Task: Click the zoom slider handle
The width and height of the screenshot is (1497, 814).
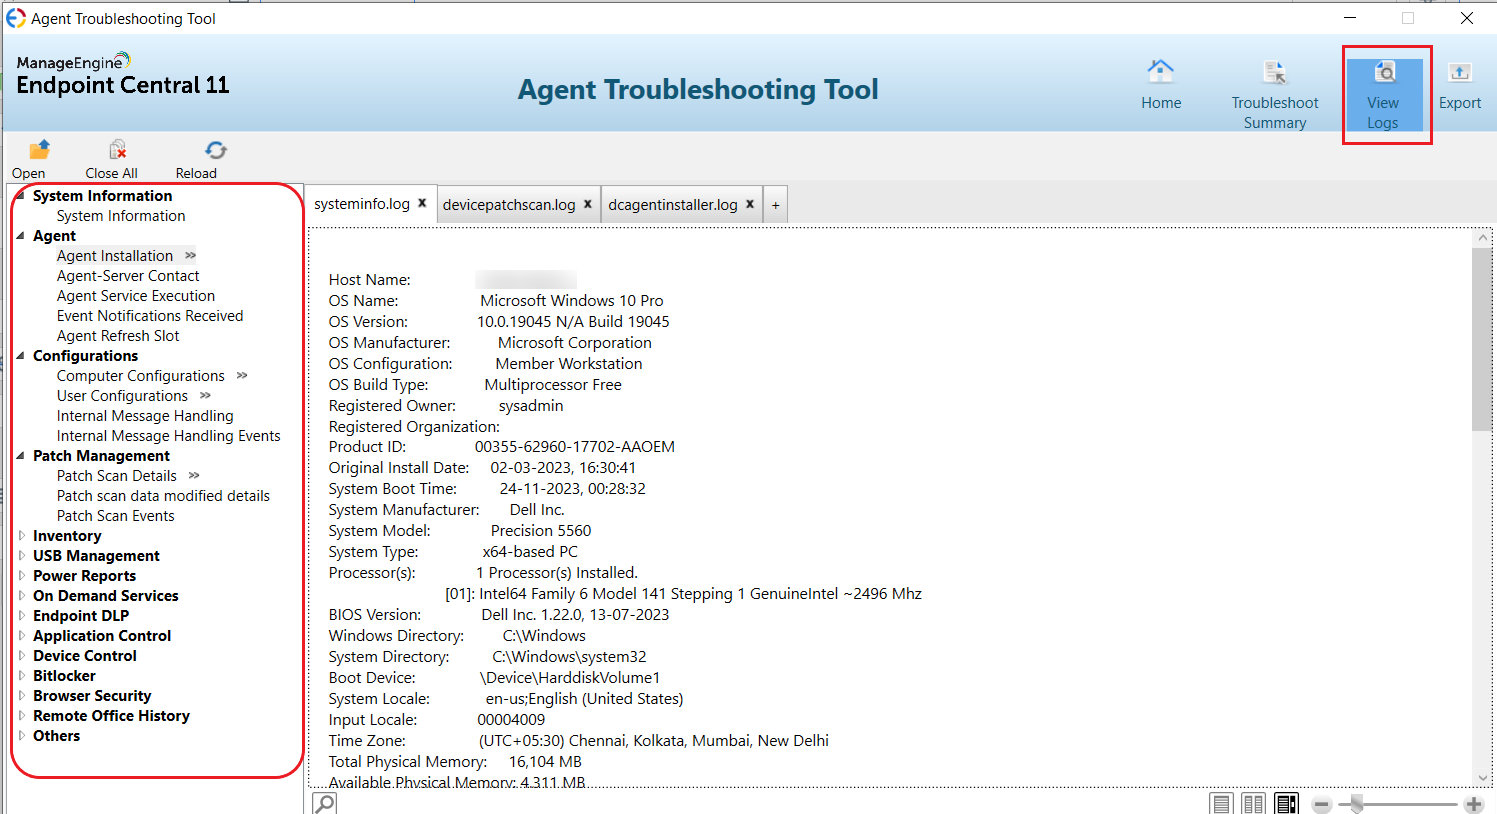Action: [x=1356, y=804]
